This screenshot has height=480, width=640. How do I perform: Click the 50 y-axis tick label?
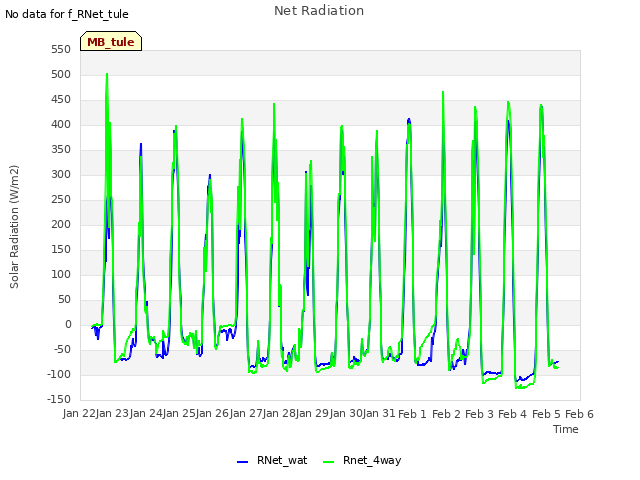click(x=64, y=300)
